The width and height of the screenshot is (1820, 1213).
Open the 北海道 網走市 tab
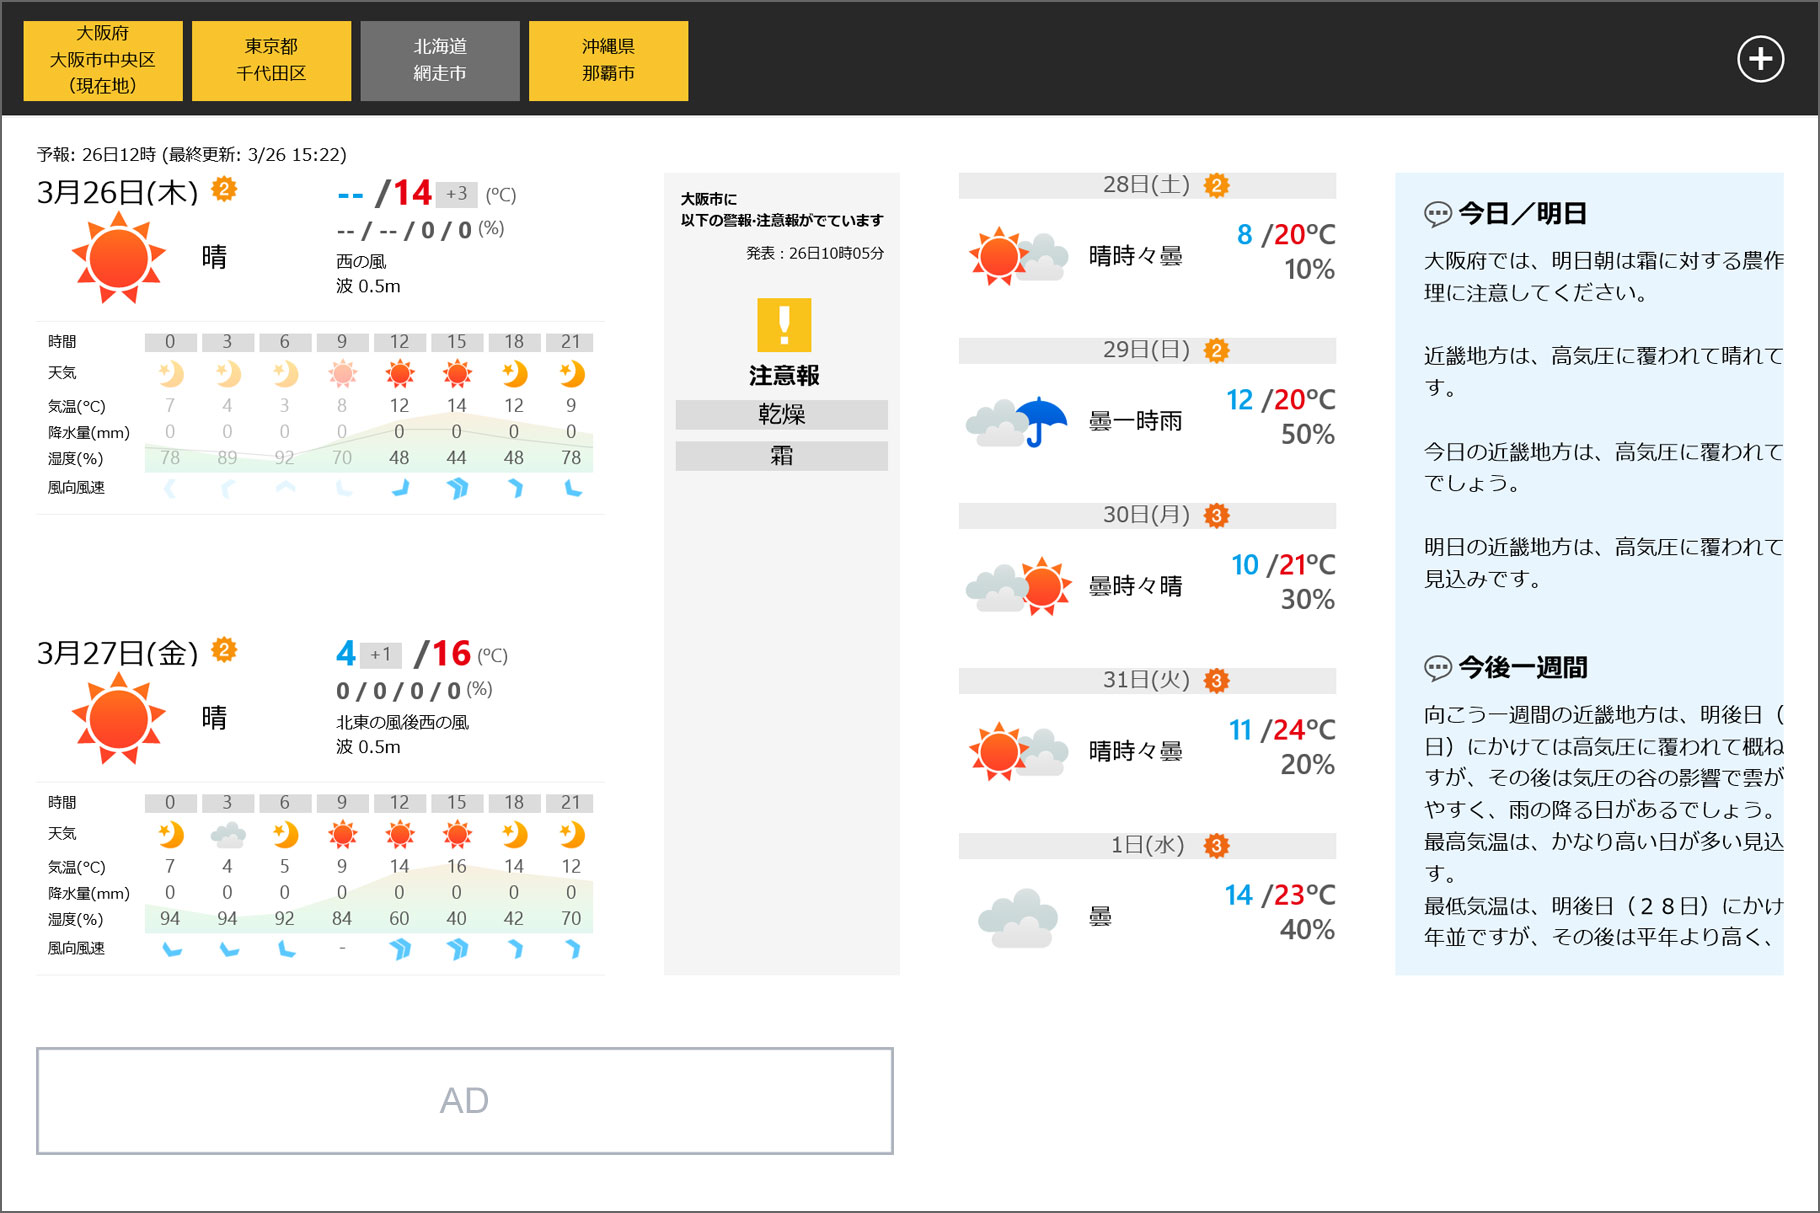(440, 61)
